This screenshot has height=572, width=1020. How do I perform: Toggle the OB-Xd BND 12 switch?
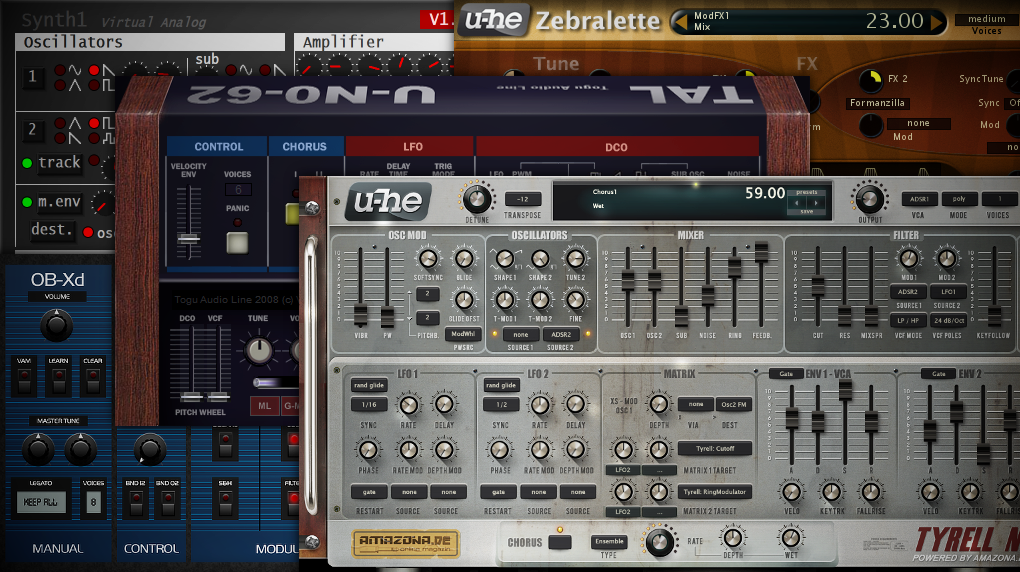(x=135, y=503)
